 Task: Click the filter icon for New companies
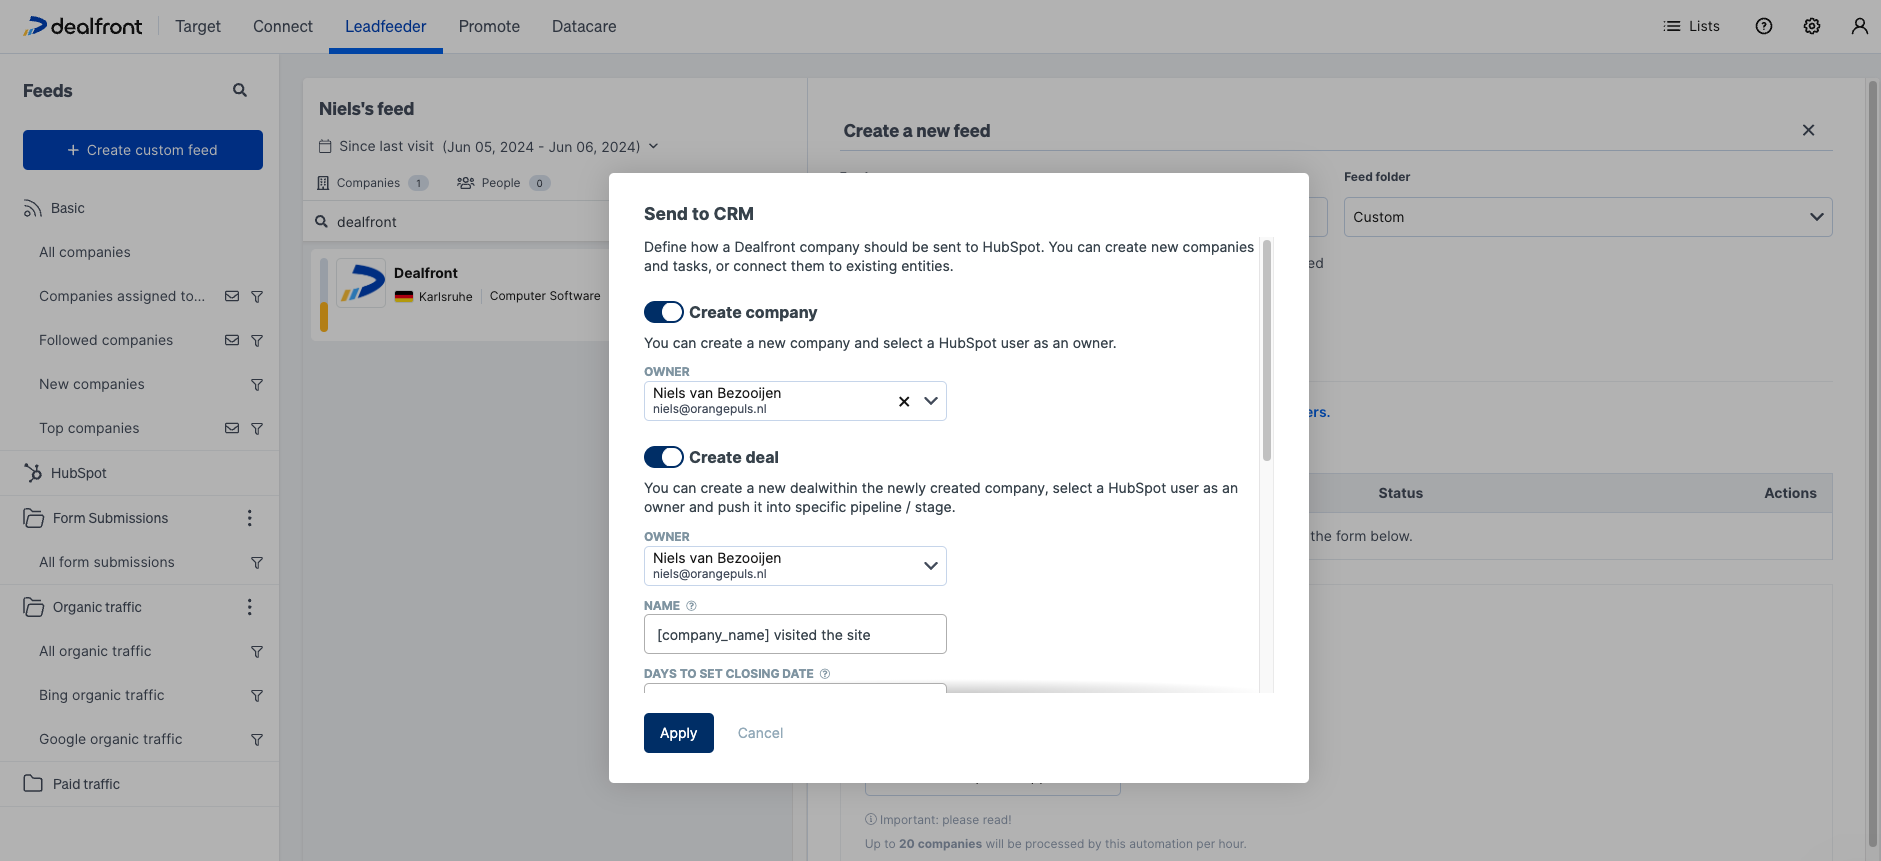coord(257,384)
